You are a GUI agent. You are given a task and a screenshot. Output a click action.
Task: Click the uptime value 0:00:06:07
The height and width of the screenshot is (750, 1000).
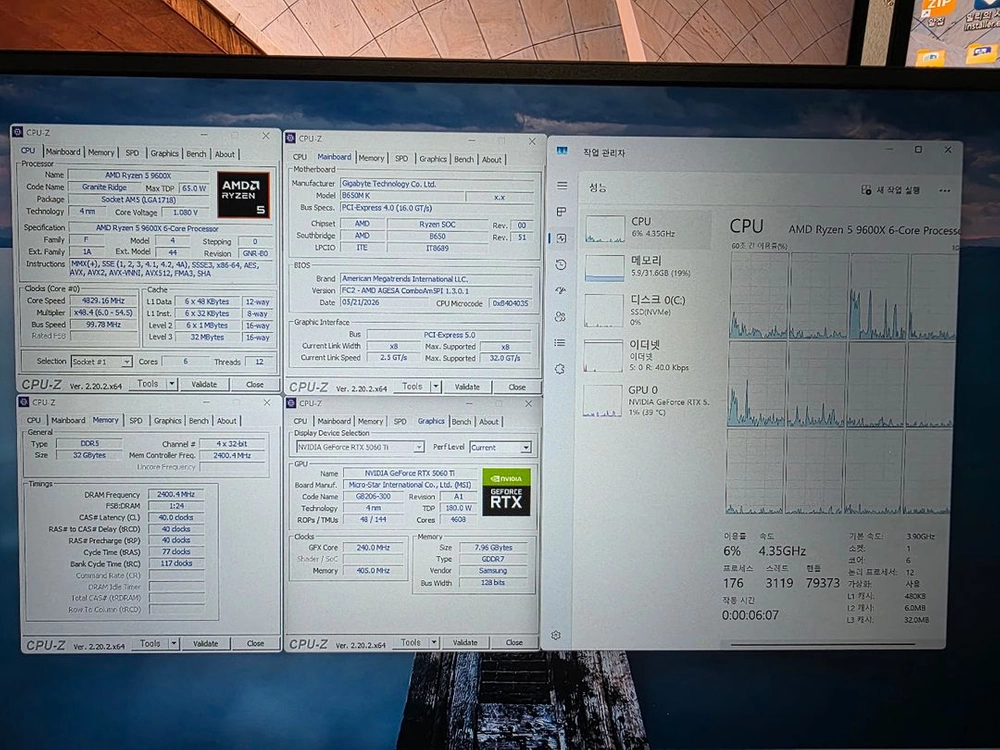pos(750,615)
